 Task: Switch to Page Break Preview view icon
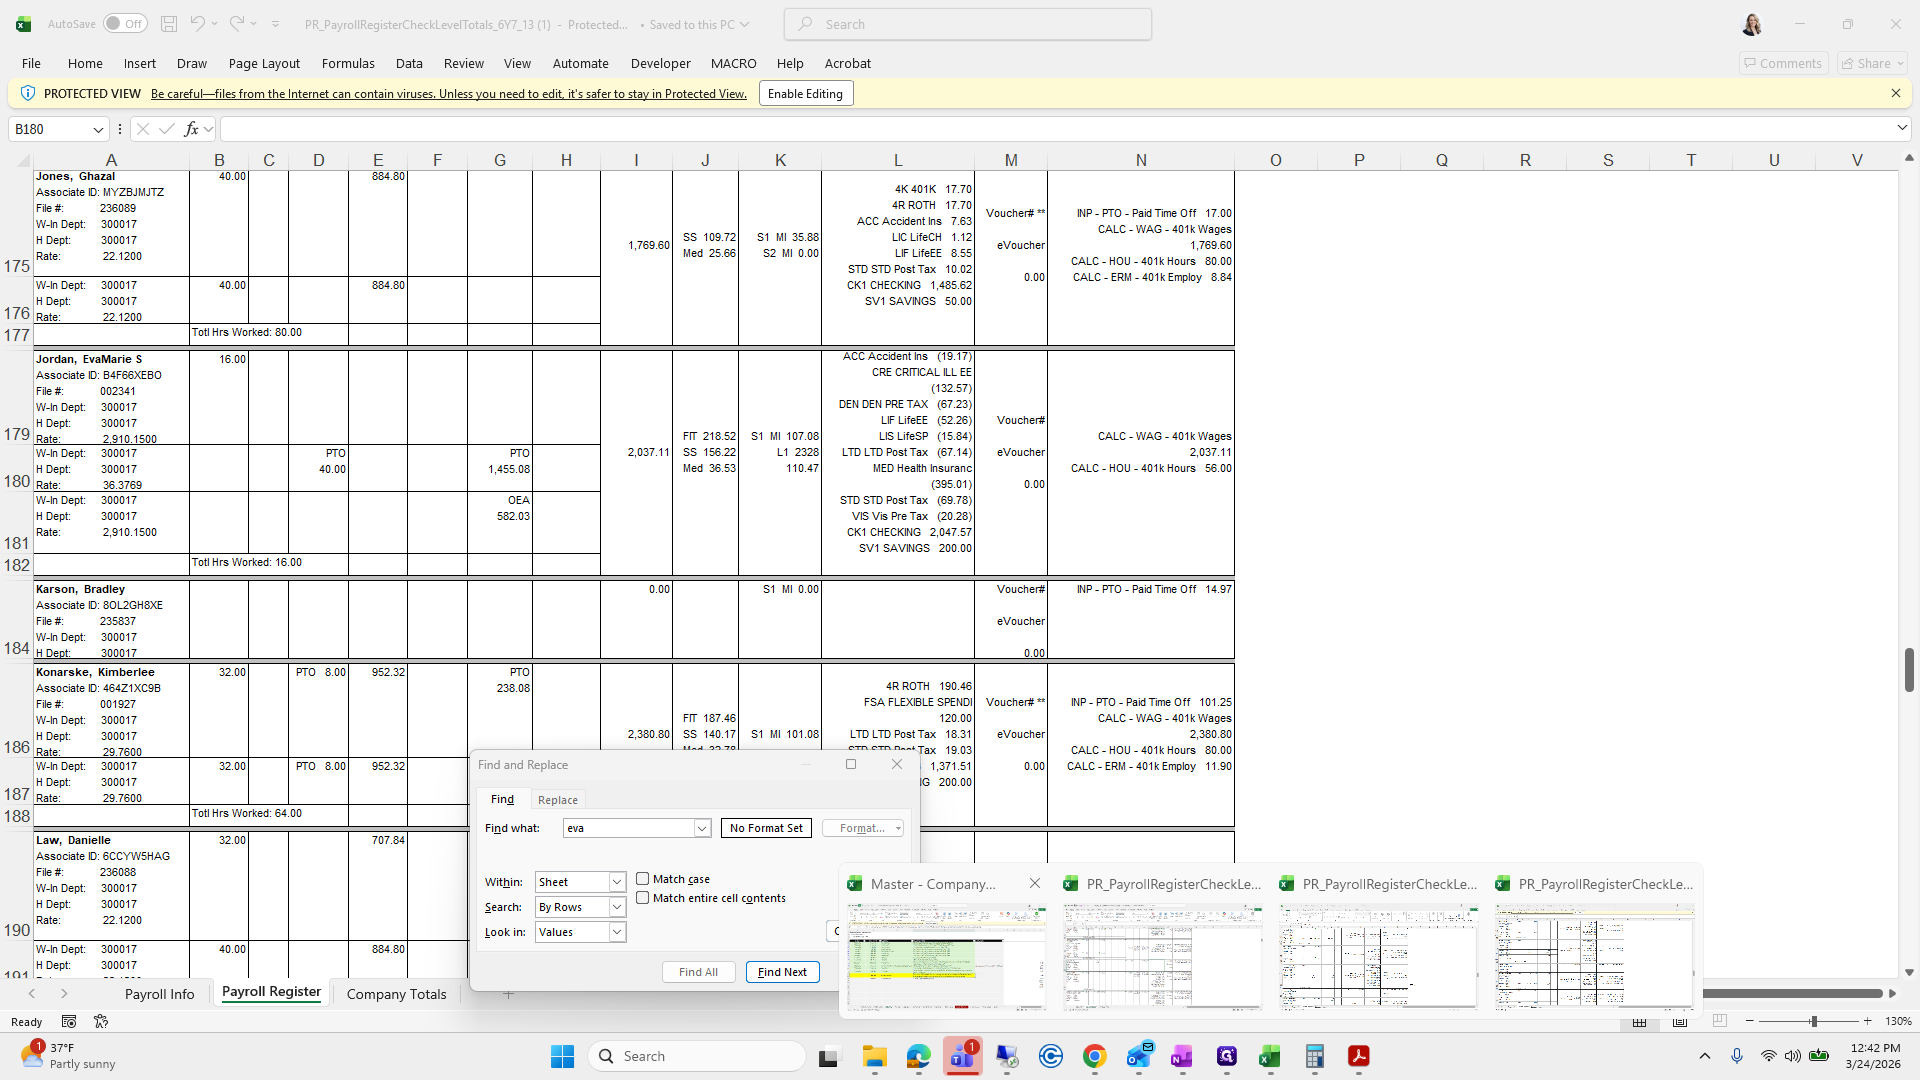point(1719,1021)
